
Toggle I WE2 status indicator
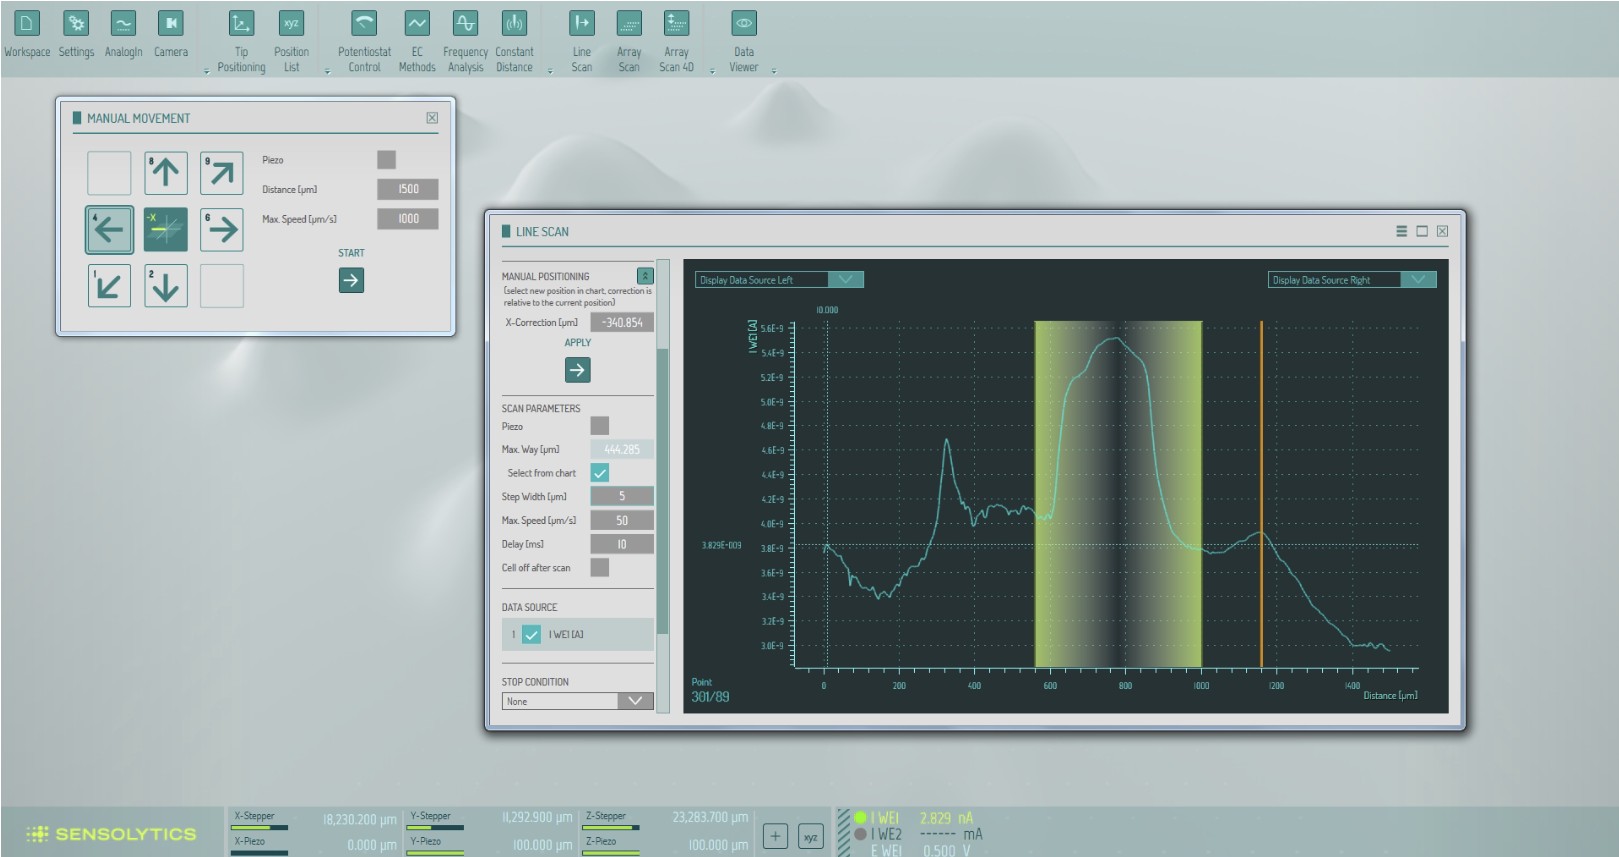[x=860, y=834]
